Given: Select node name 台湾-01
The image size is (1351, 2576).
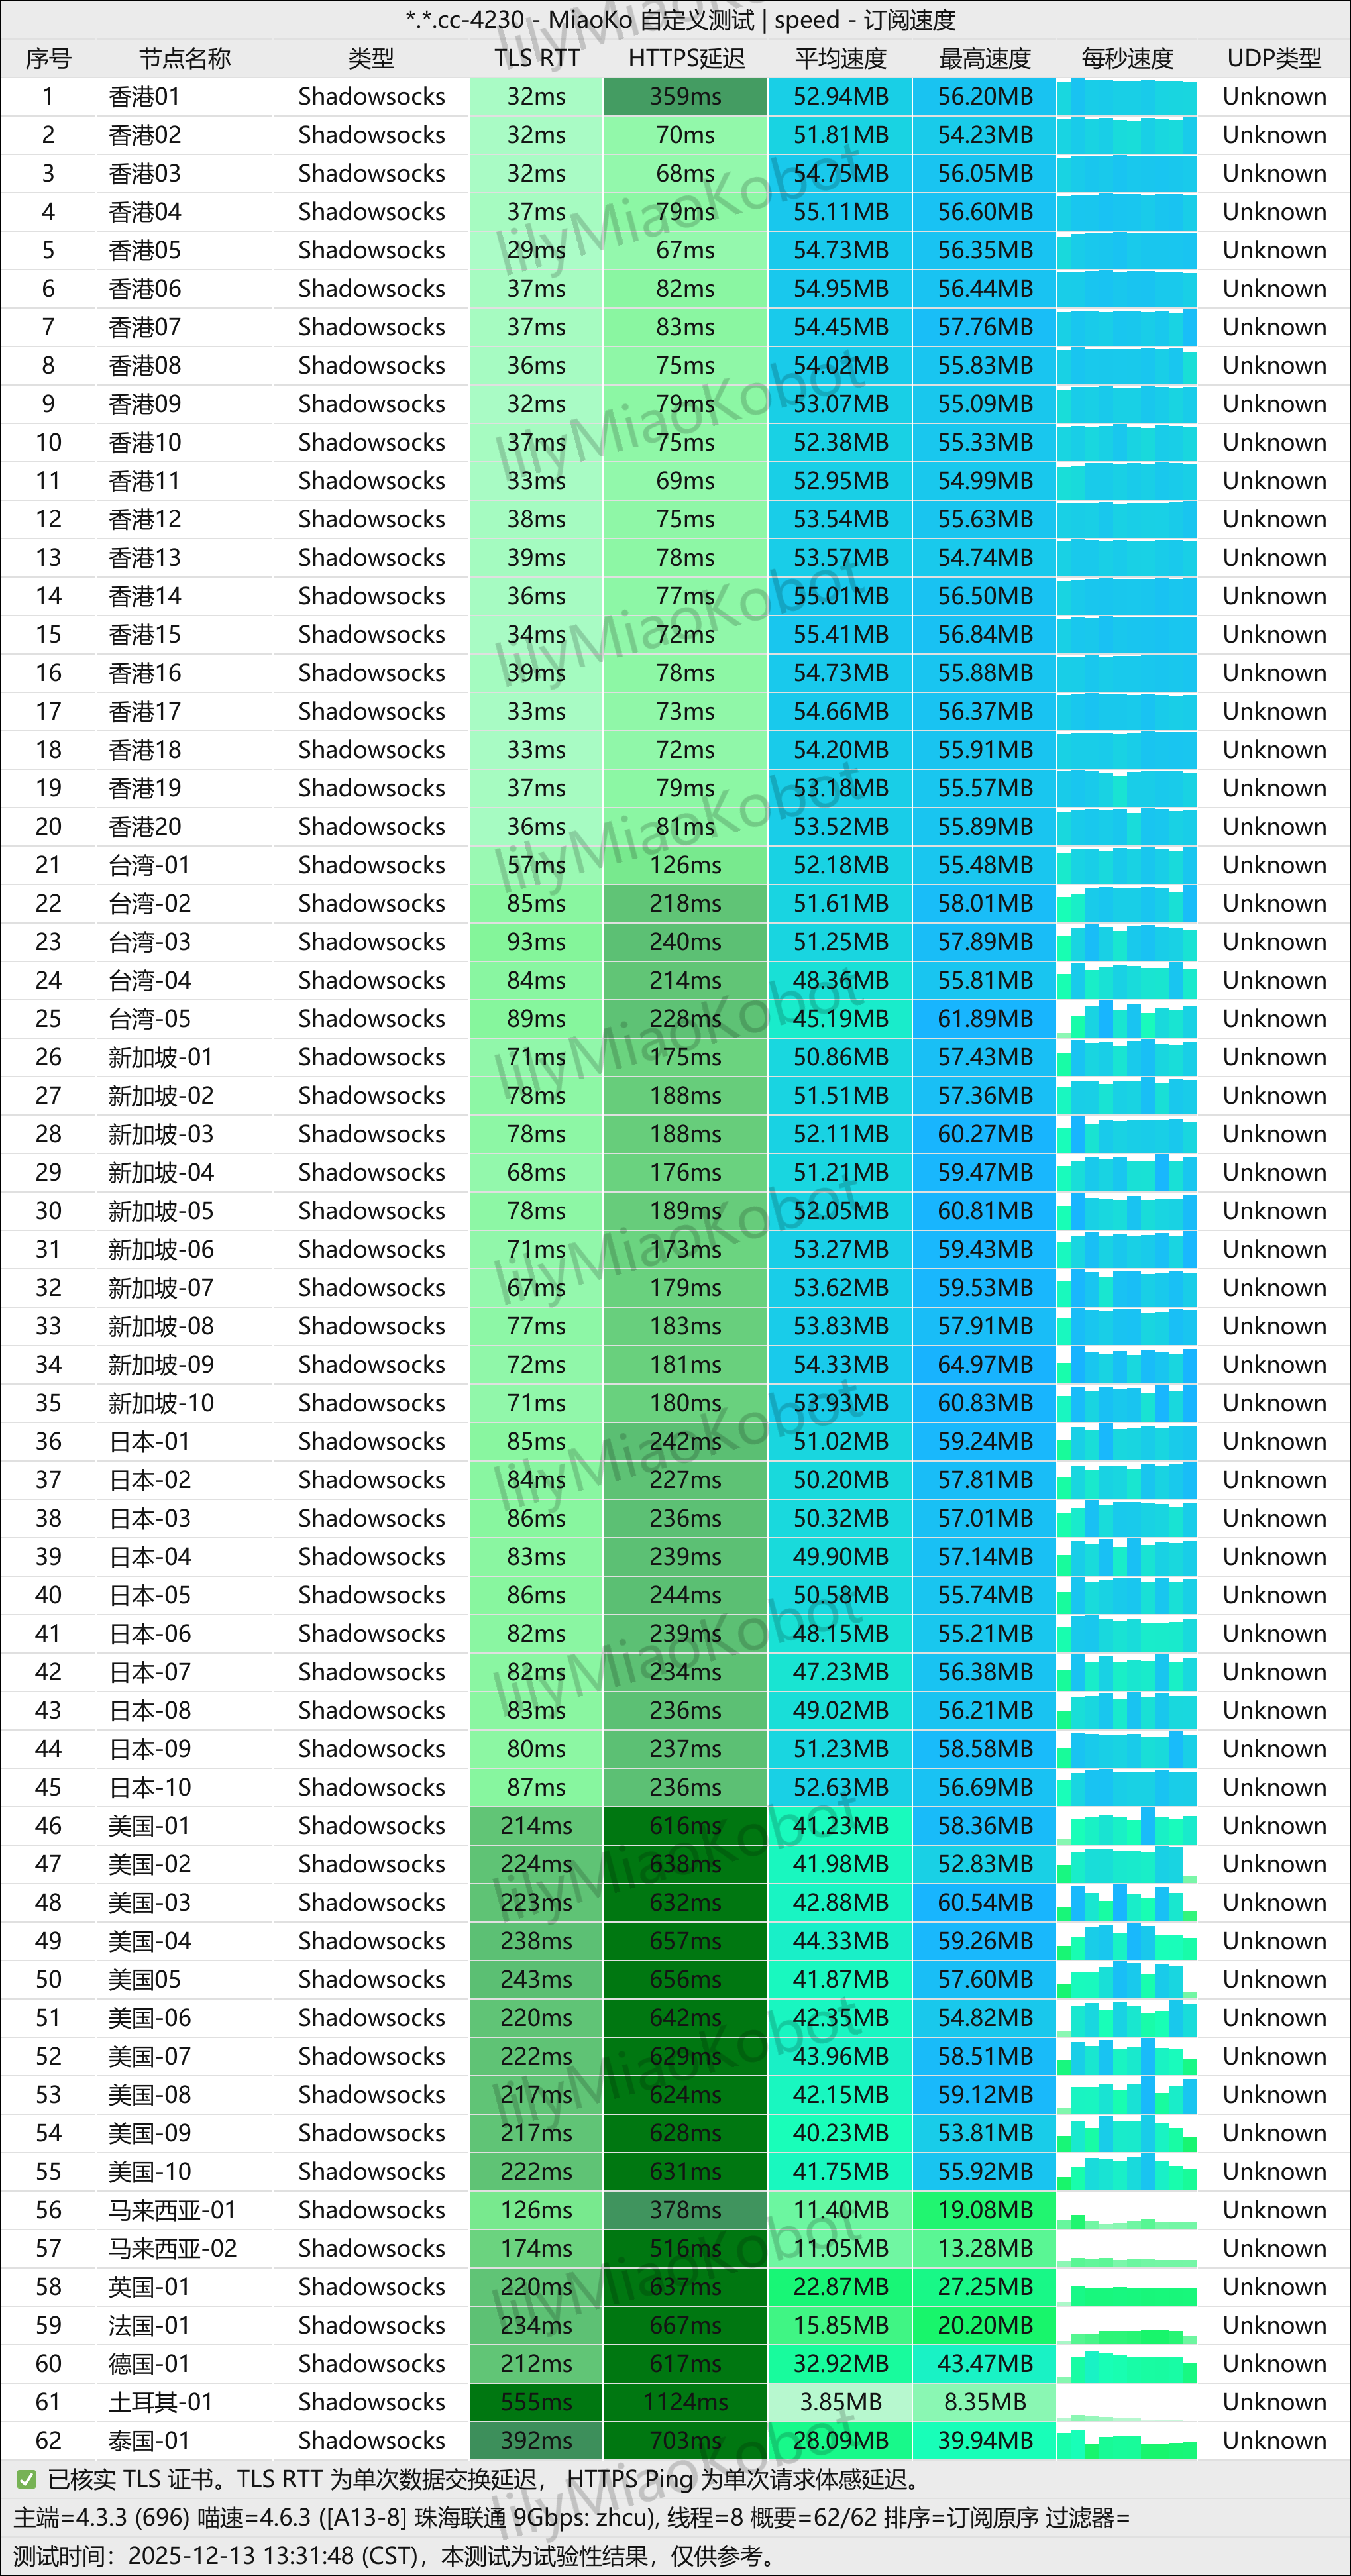Looking at the screenshot, I should pos(149,865).
